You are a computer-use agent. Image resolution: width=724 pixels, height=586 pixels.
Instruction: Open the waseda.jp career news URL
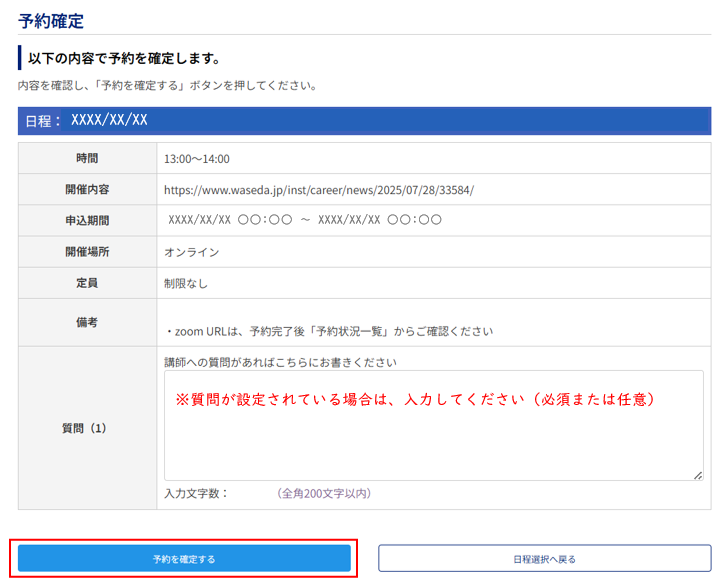pos(319,190)
